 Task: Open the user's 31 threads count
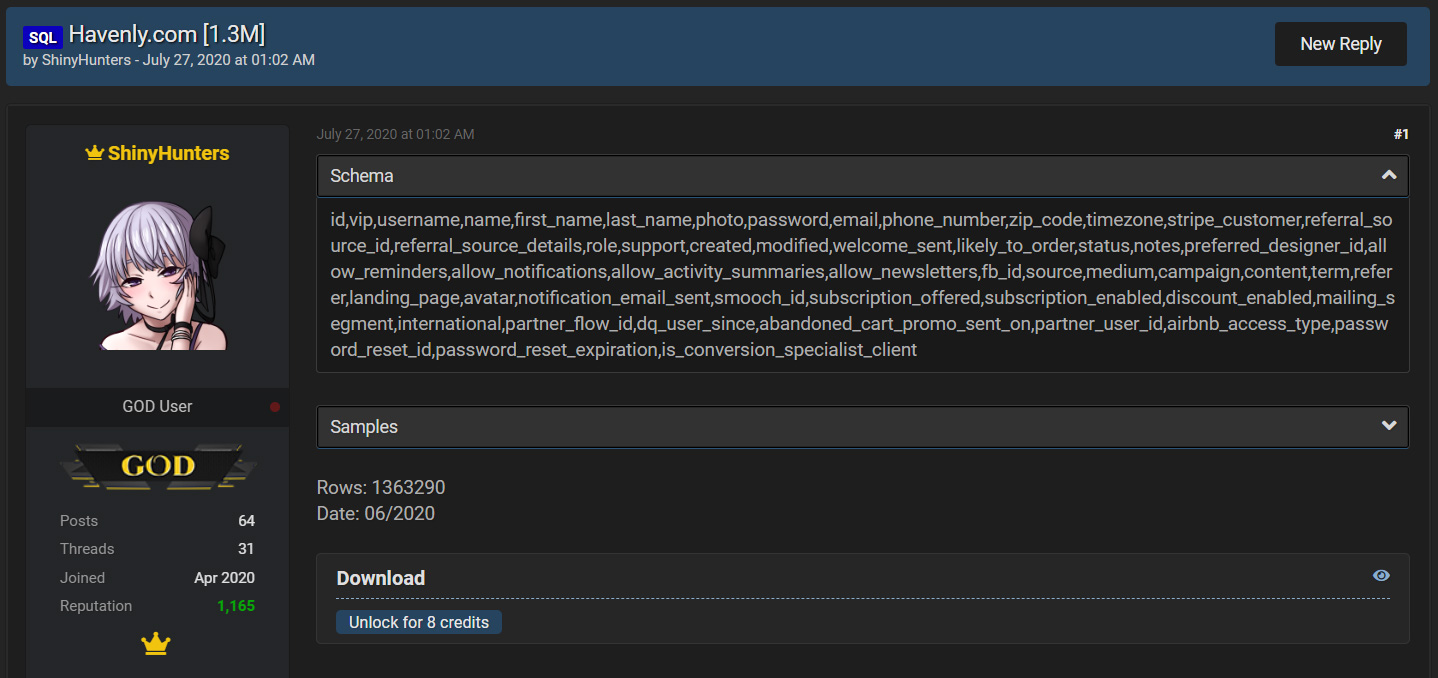(x=246, y=549)
